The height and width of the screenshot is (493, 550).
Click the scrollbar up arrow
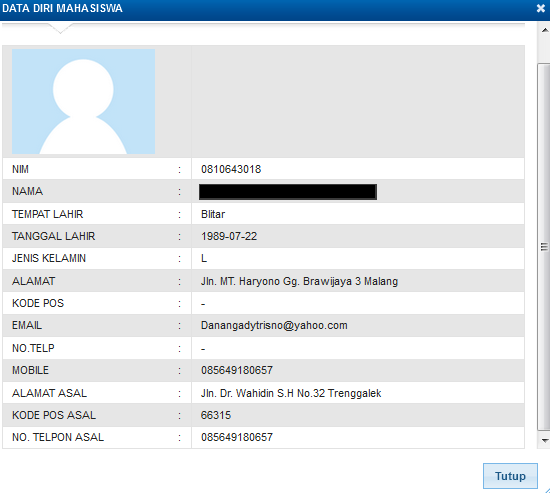[x=545, y=31]
